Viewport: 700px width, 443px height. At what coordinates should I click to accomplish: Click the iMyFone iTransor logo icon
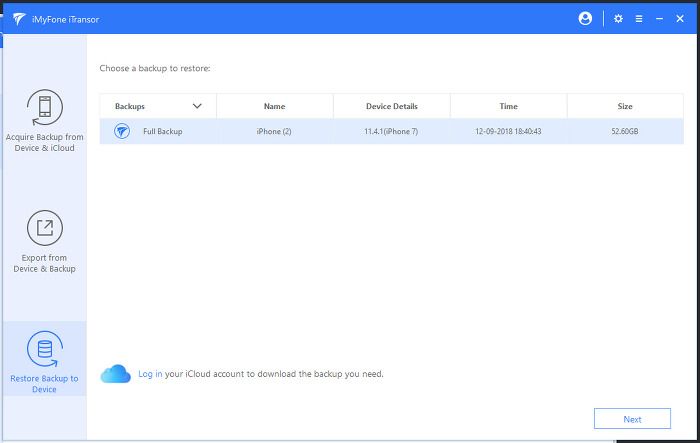[19, 19]
